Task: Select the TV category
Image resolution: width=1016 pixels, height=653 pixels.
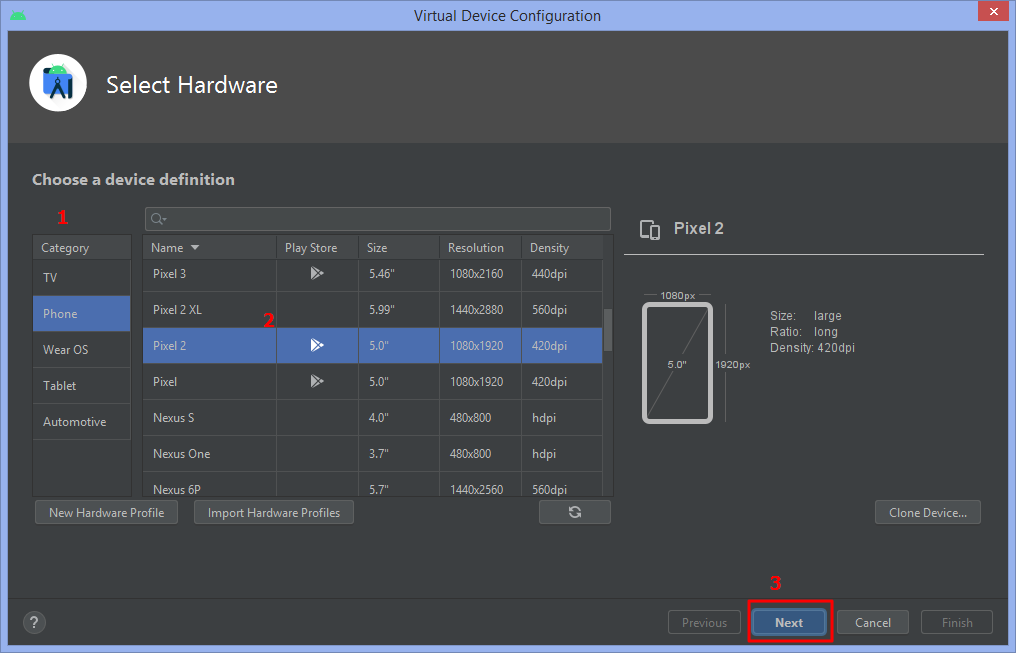Action: pyautogui.click(x=82, y=277)
